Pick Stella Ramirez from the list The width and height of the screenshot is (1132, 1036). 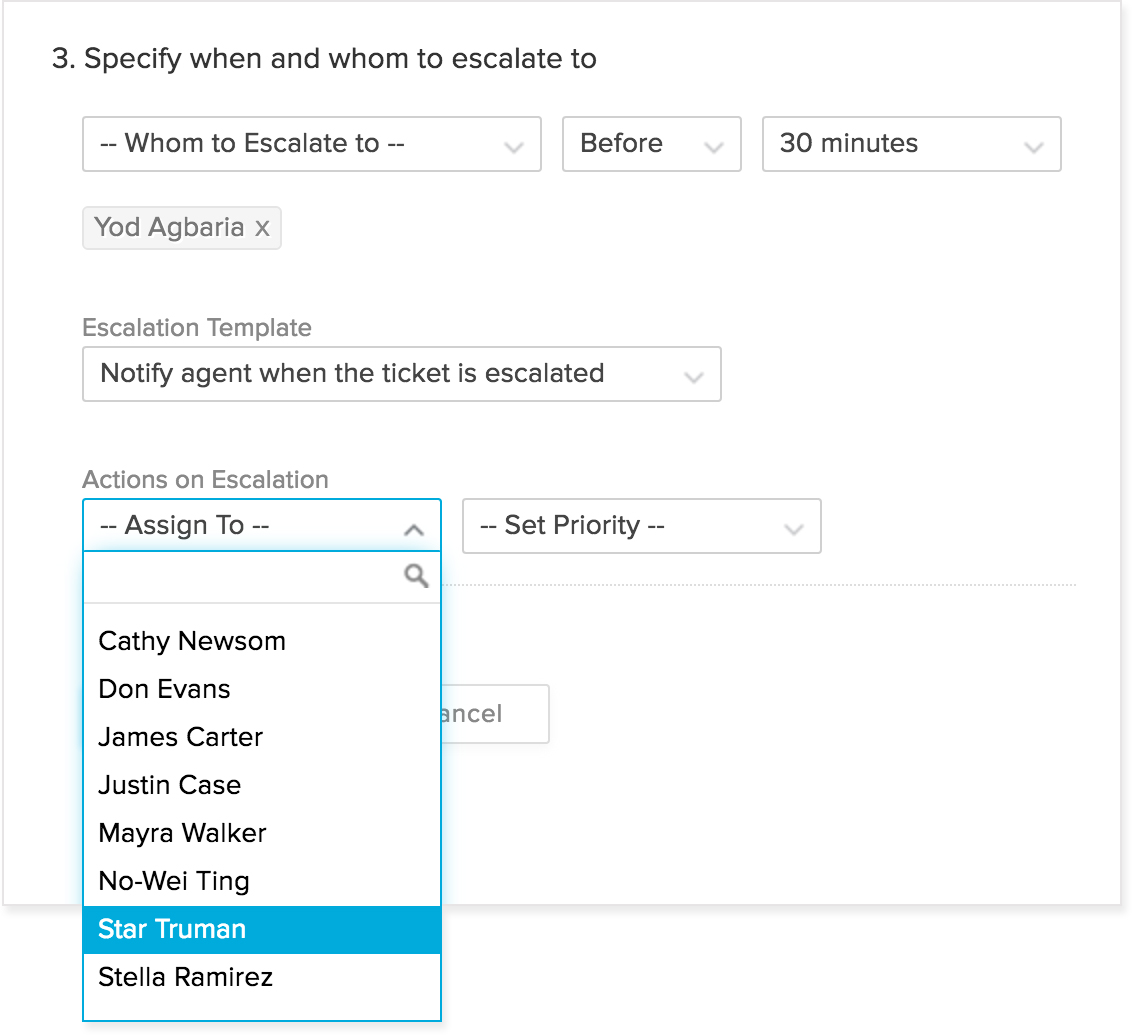[186, 977]
